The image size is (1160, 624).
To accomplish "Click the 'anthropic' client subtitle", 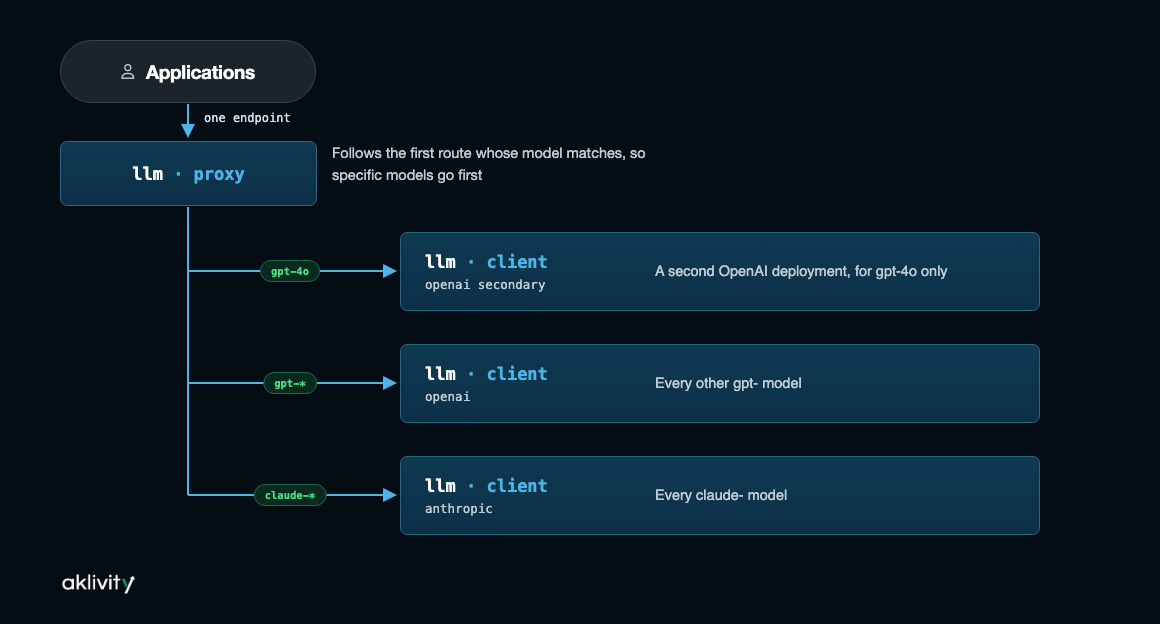I will click(x=459, y=509).
